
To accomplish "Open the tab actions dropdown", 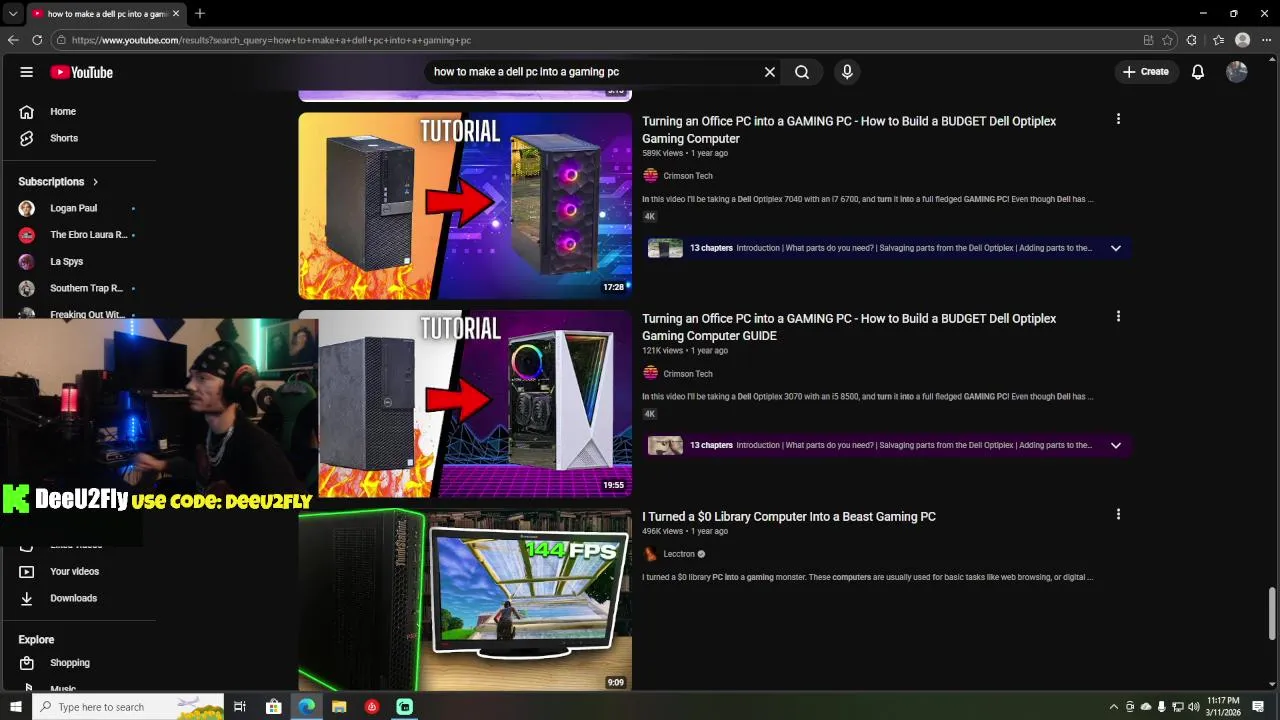I will (x=13, y=14).
